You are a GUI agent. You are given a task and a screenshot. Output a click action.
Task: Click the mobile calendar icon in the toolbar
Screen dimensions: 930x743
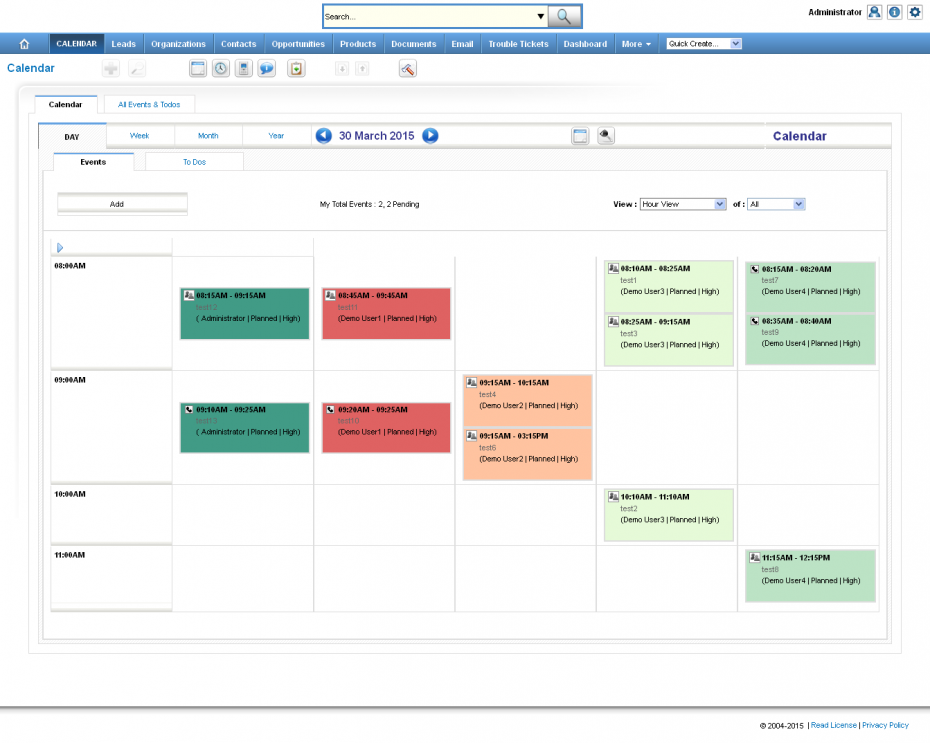point(243,68)
